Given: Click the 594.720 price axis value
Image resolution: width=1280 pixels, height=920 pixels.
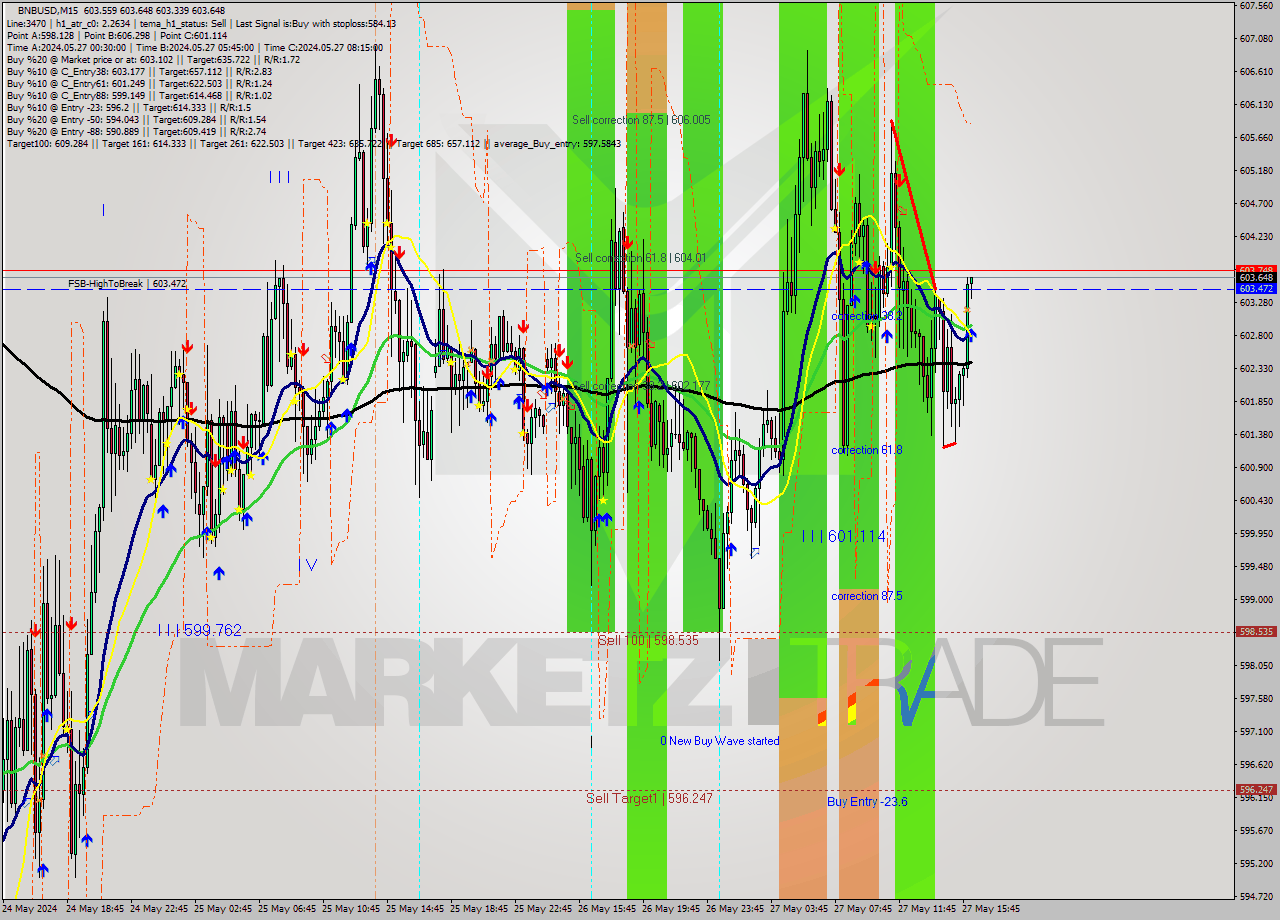Looking at the screenshot, I should coord(1256,896).
